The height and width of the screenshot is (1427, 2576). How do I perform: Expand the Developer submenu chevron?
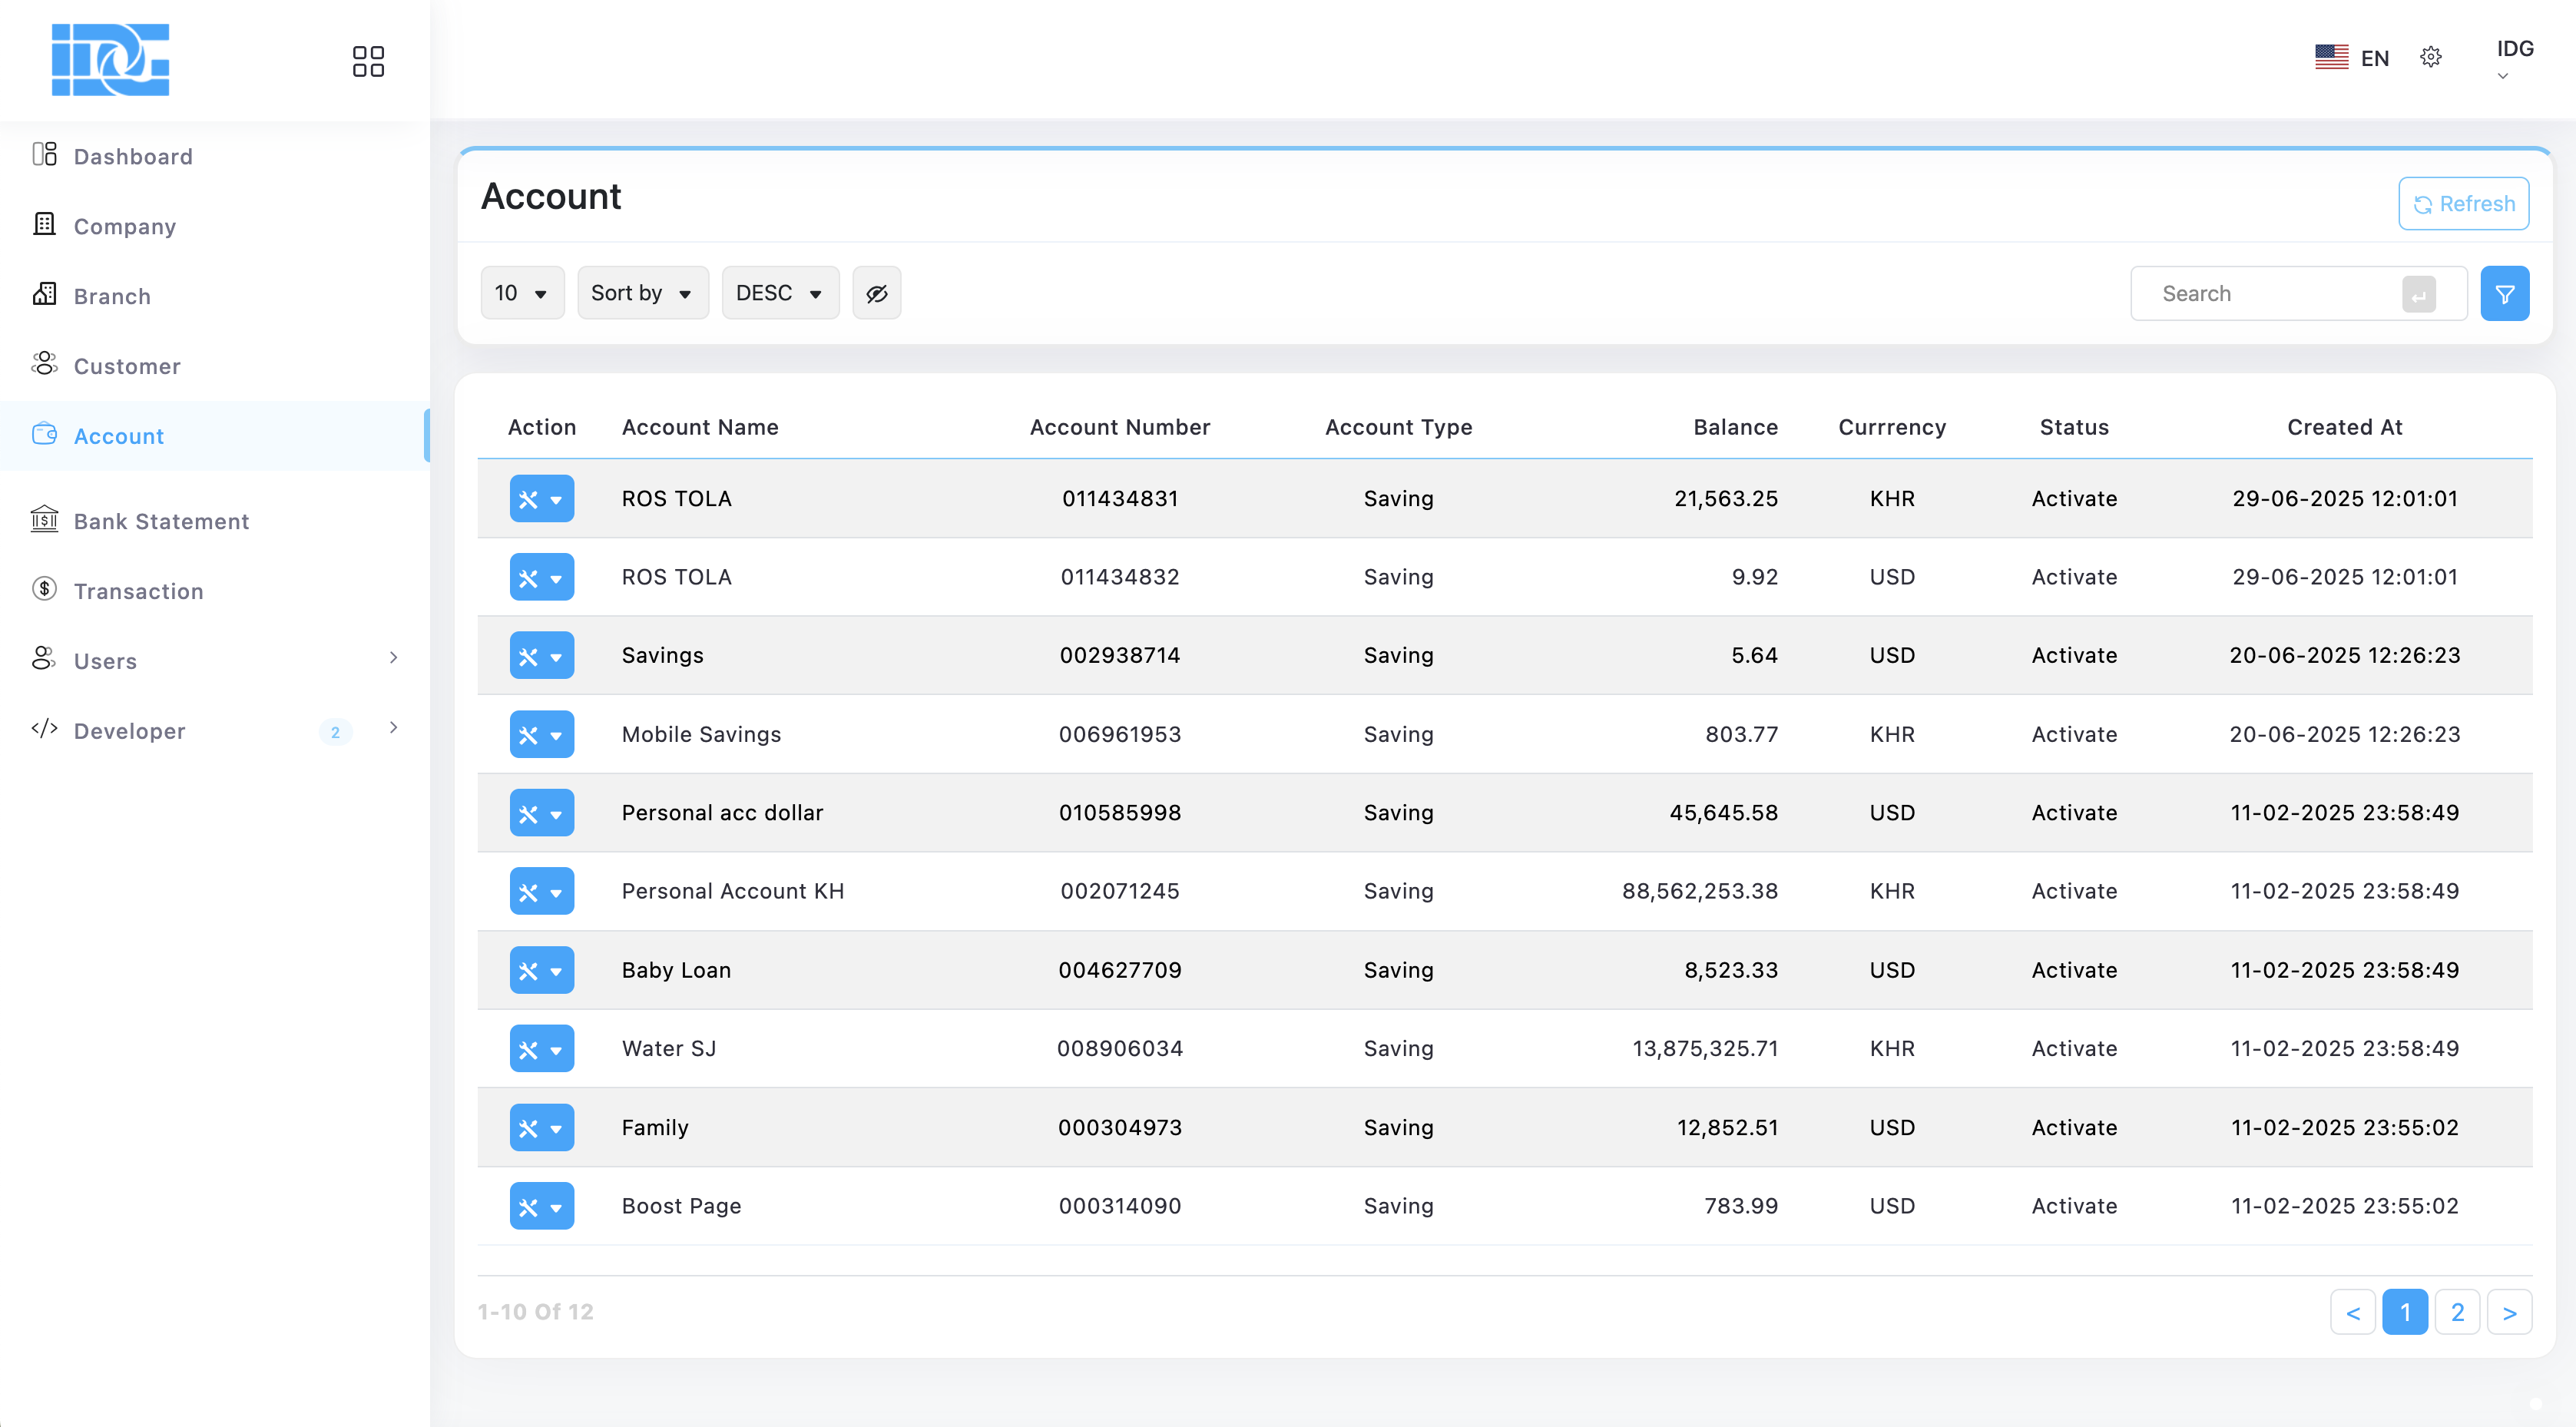tap(393, 727)
